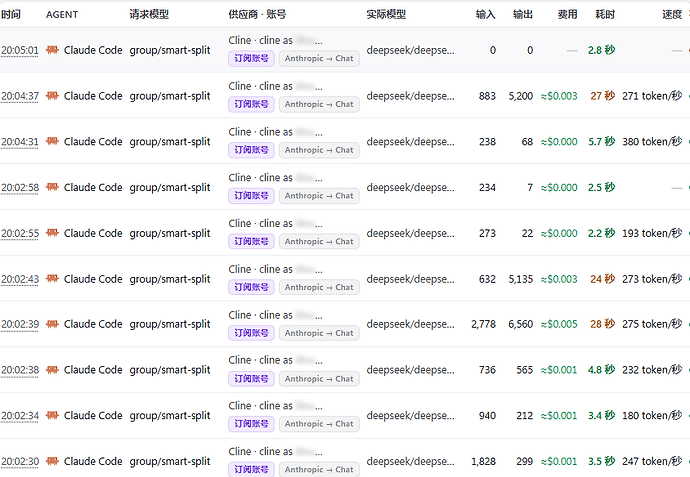Click Claude Code icon in 20:02:58 row
The image size is (690, 477).
(52, 187)
